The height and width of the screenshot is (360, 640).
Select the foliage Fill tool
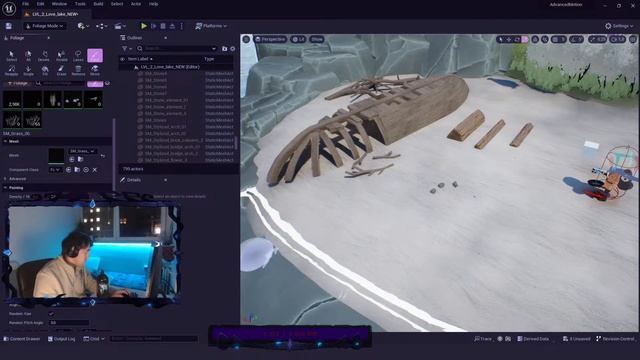pyautogui.click(x=45, y=71)
